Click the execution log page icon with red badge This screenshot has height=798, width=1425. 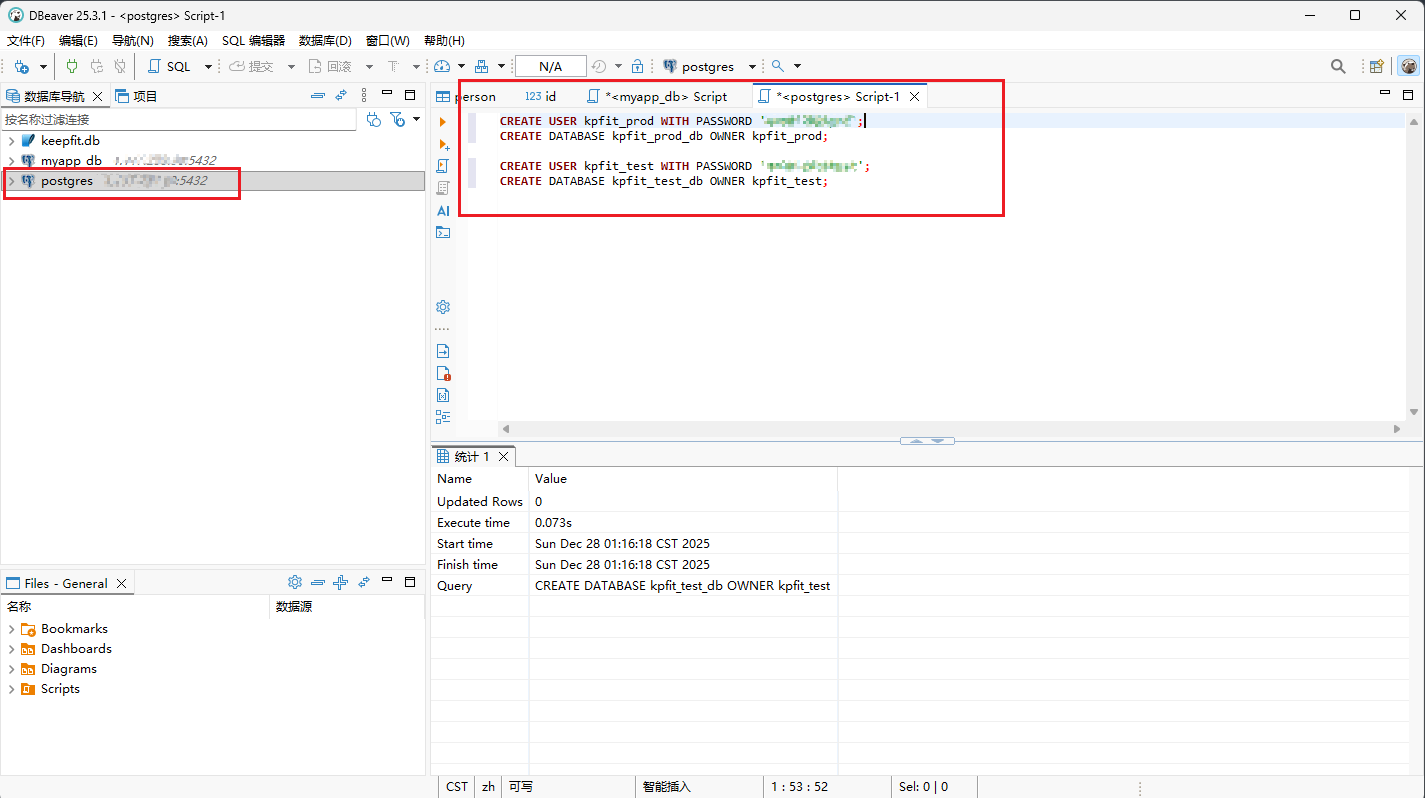click(x=443, y=373)
